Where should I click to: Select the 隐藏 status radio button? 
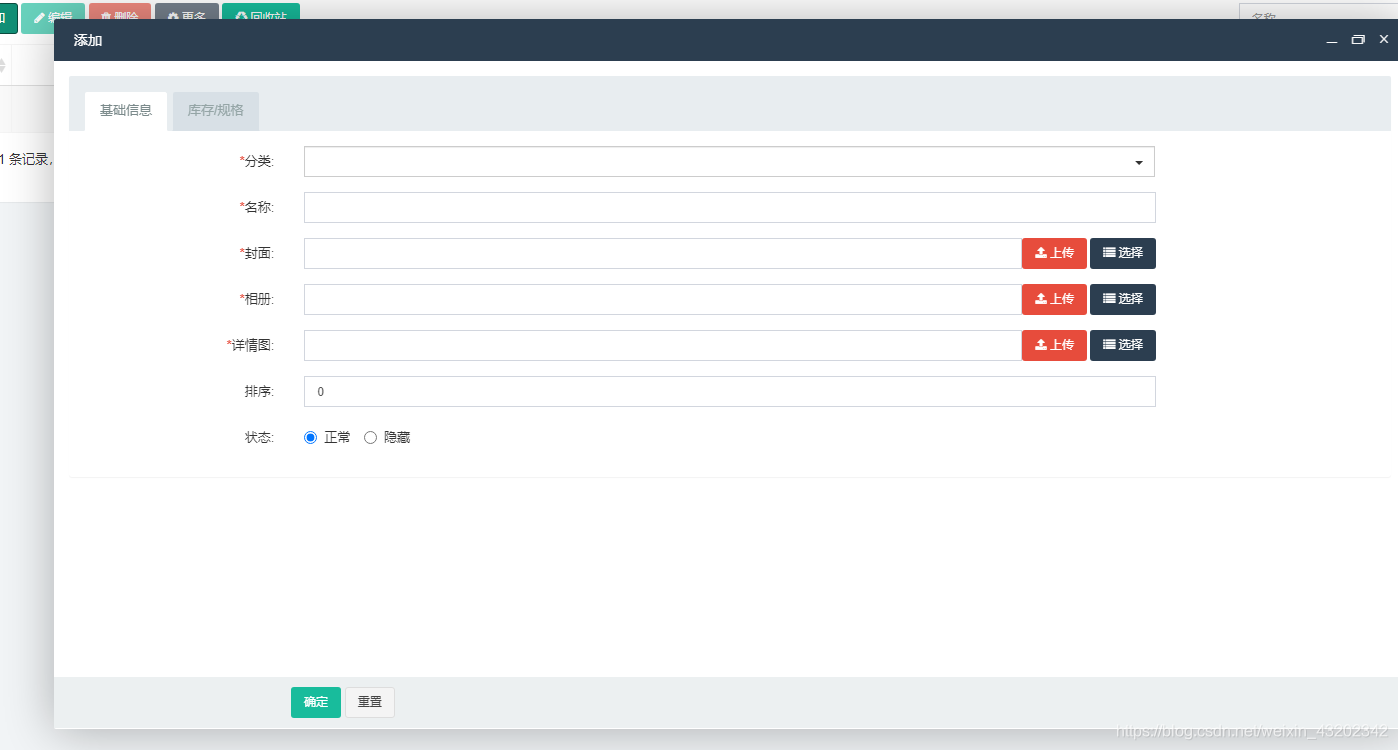click(370, 438)
